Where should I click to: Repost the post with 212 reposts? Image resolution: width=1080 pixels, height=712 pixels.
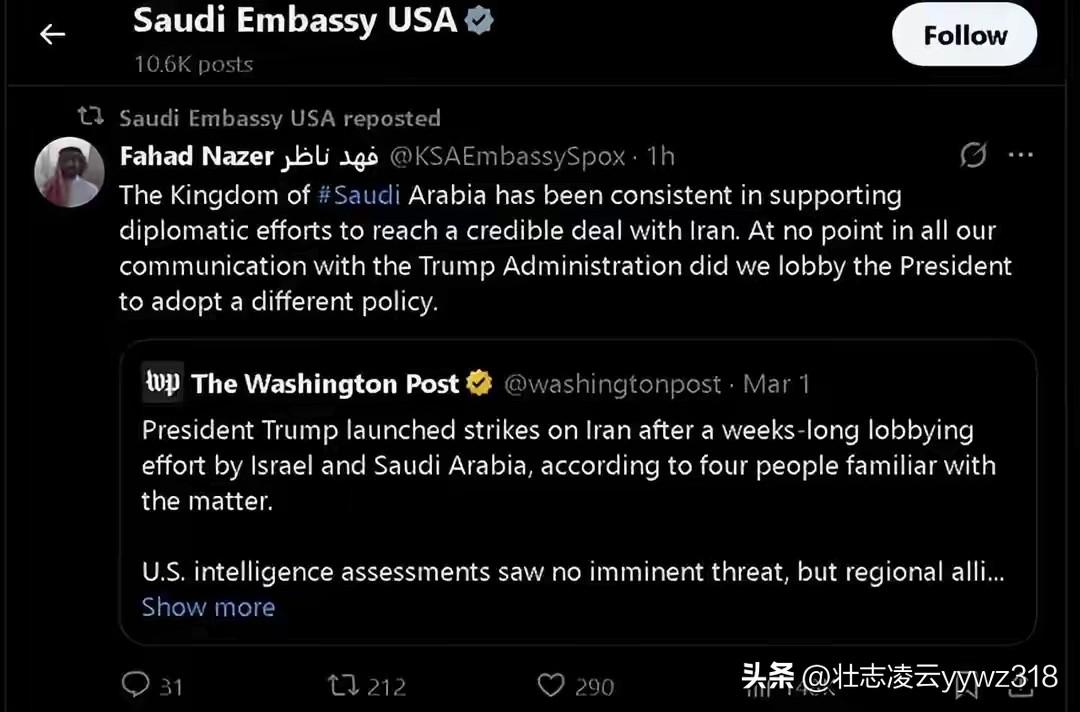[343, 685]
